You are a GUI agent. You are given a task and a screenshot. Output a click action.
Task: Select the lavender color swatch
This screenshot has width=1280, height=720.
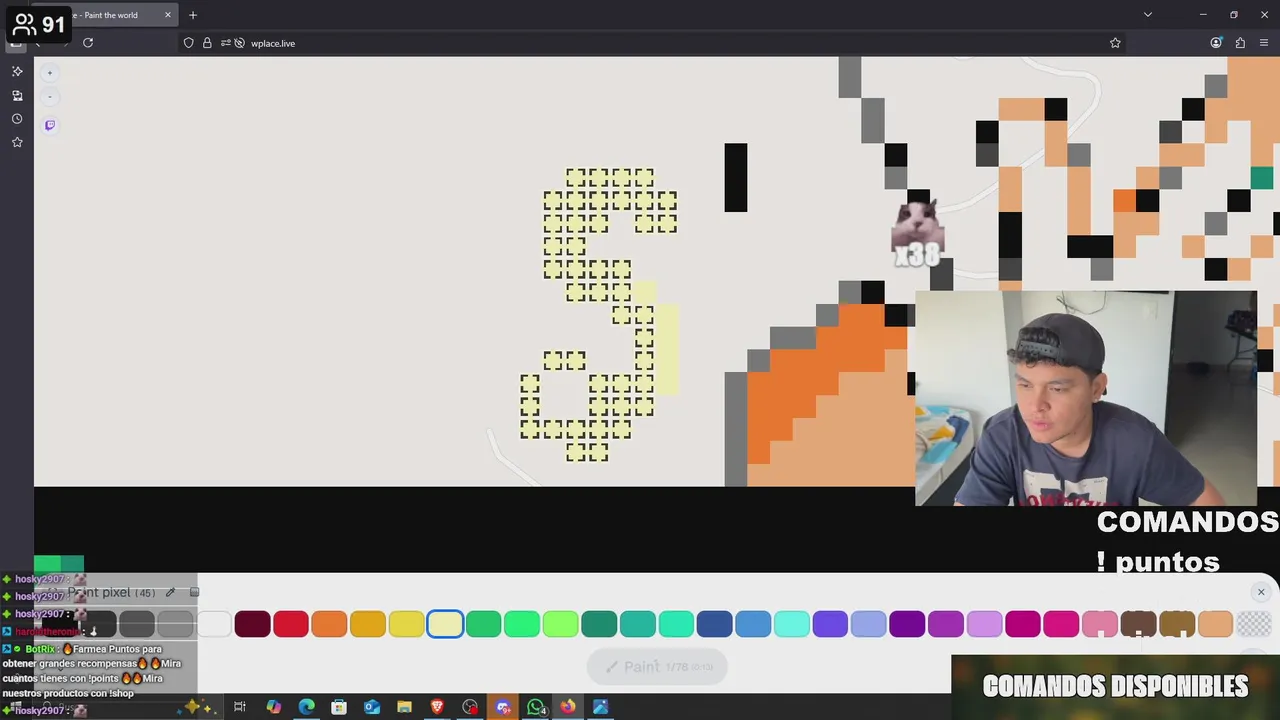984,624
